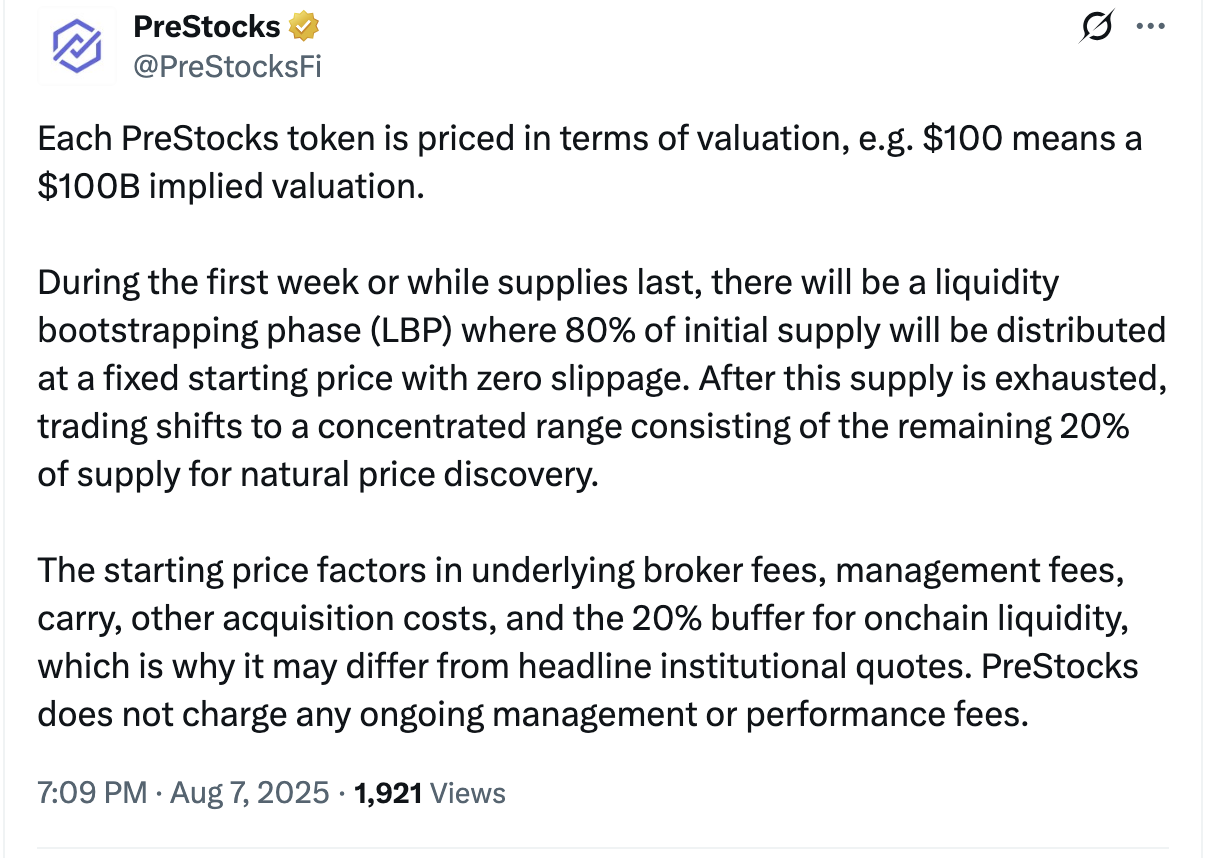The image size is (1208, 858).
Task: Click the 7:09 PM time text
Action: tap(77, 791)
